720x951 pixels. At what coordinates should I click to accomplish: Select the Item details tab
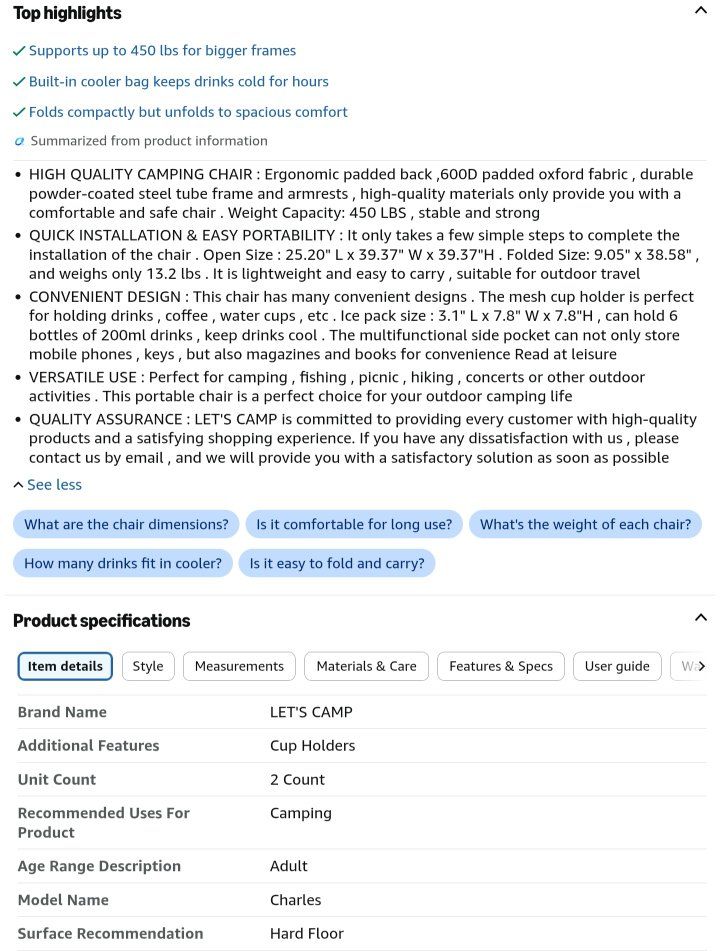65,666
